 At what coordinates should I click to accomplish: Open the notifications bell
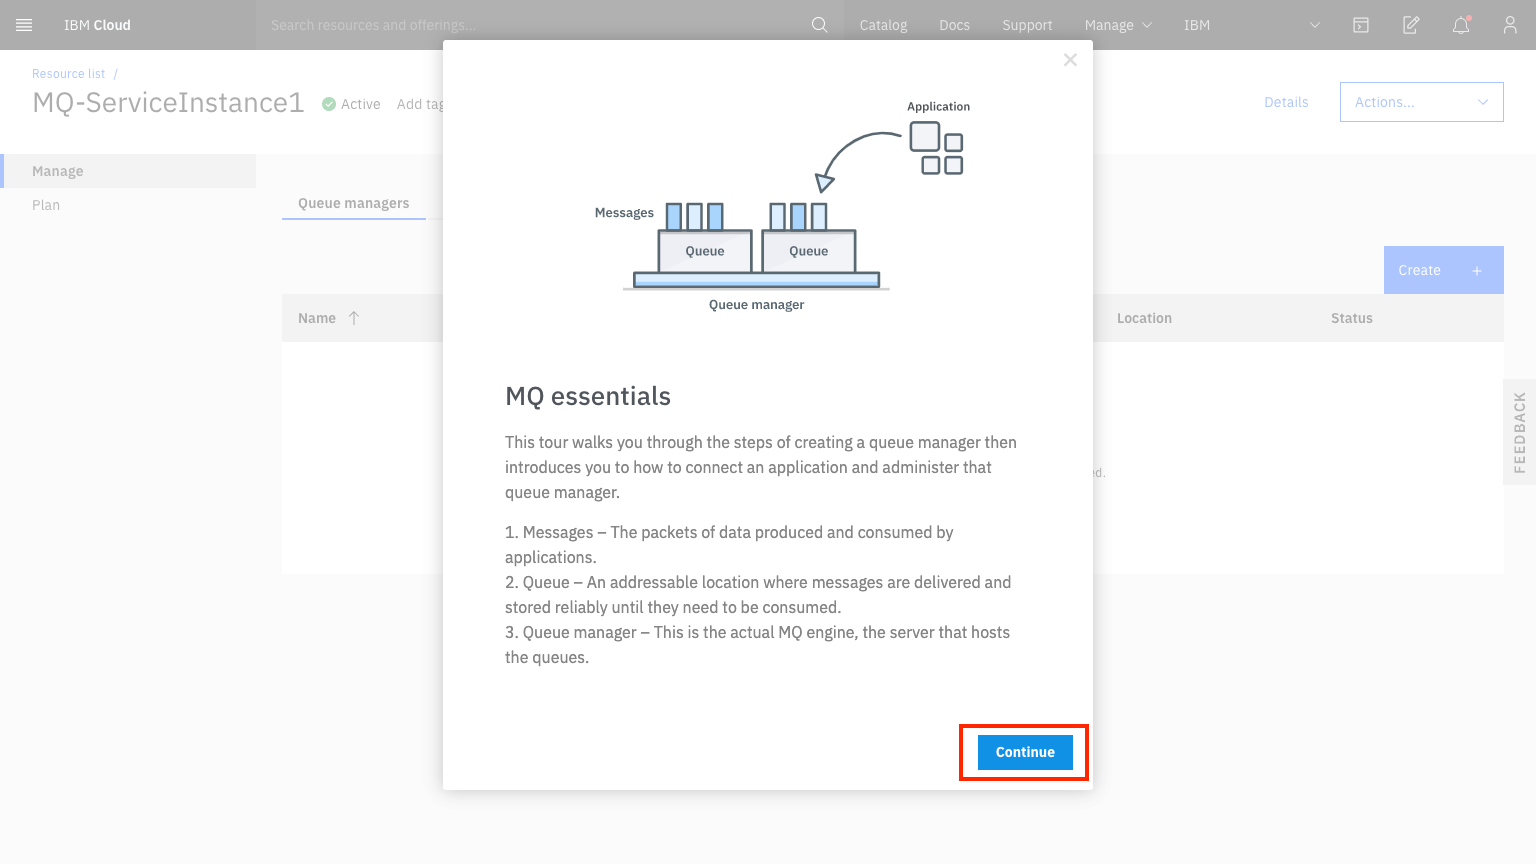click(1460, 24)
